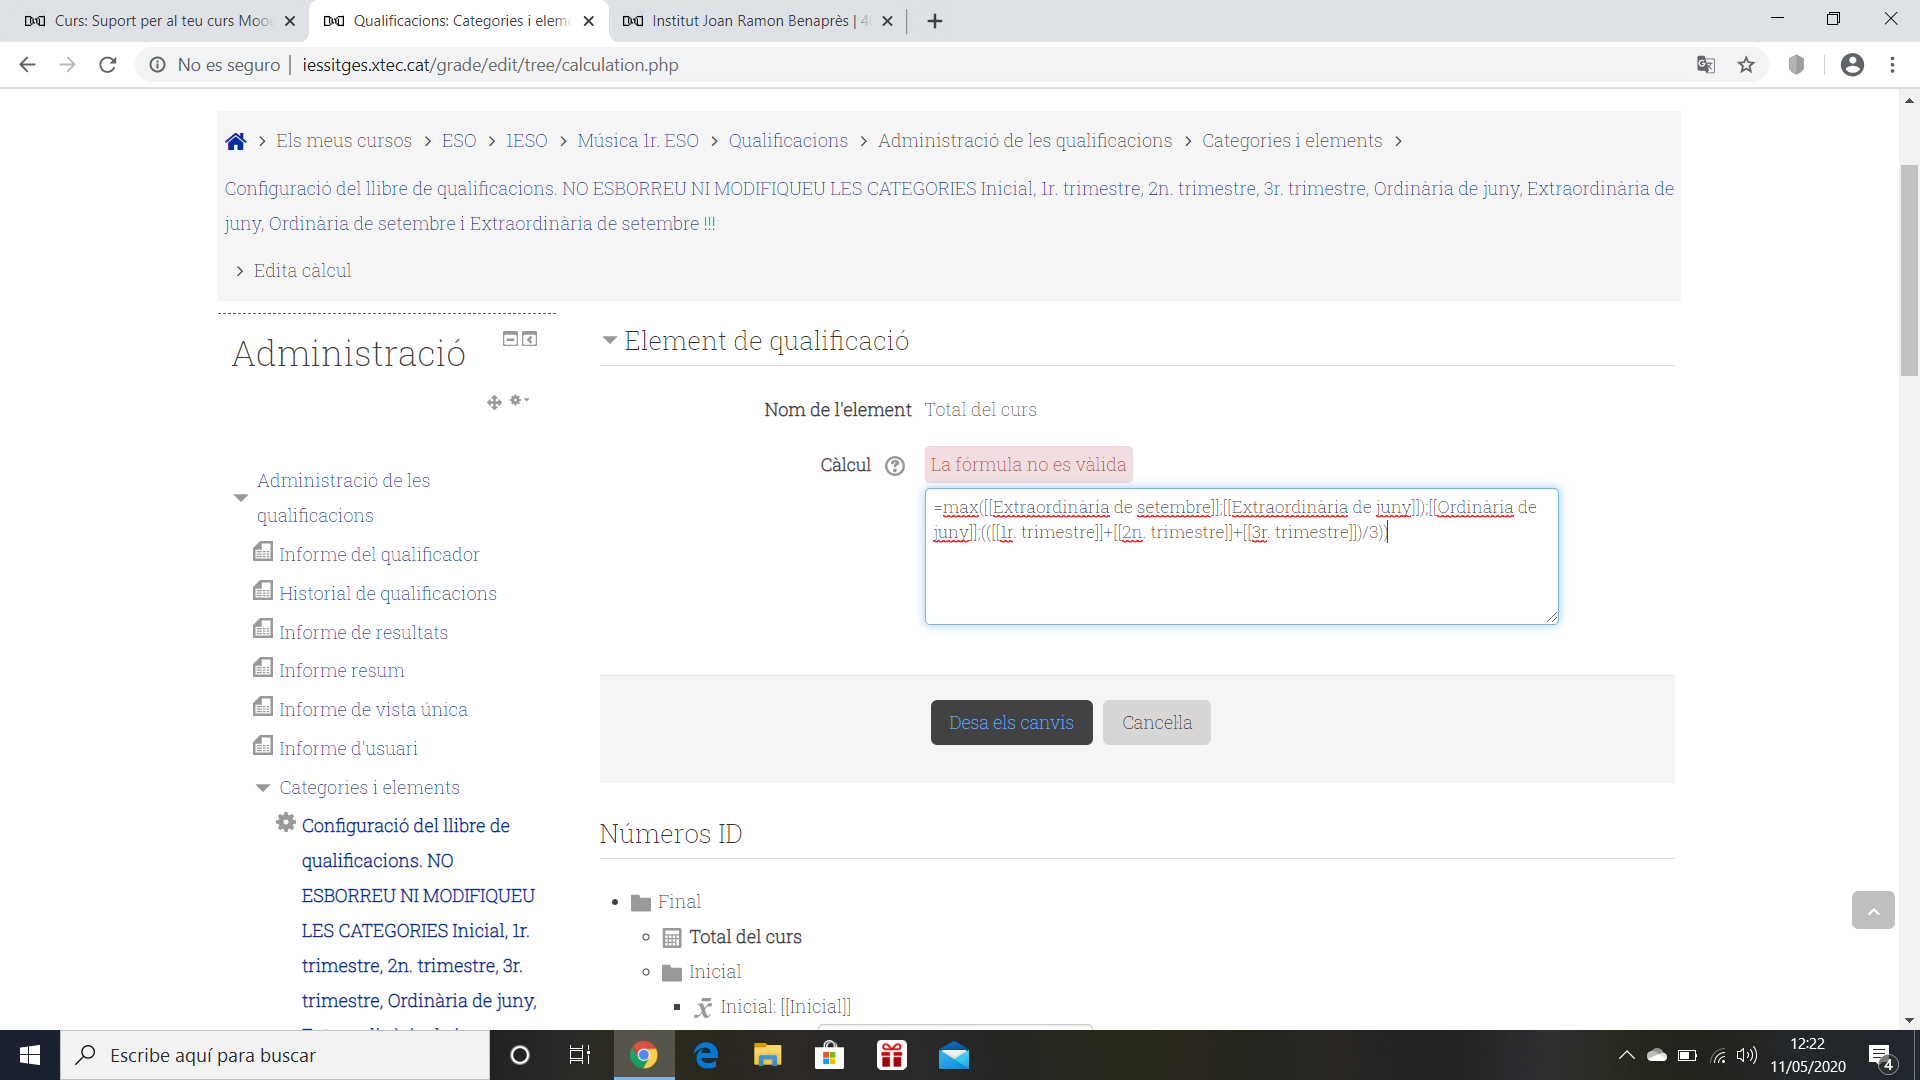Click the Chrome profile avatar icon
This screenshot has width=1920, height=1080.
[1852, 65]
